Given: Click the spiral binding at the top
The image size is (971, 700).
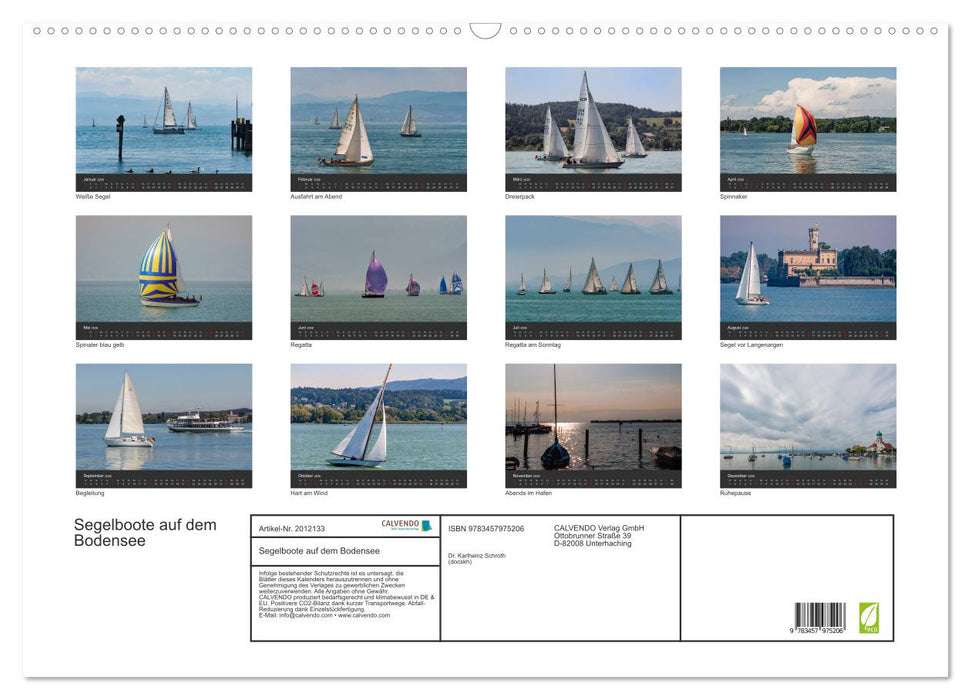Looking at the screenshot, I should pyautogui.click(x=485, y=31).
